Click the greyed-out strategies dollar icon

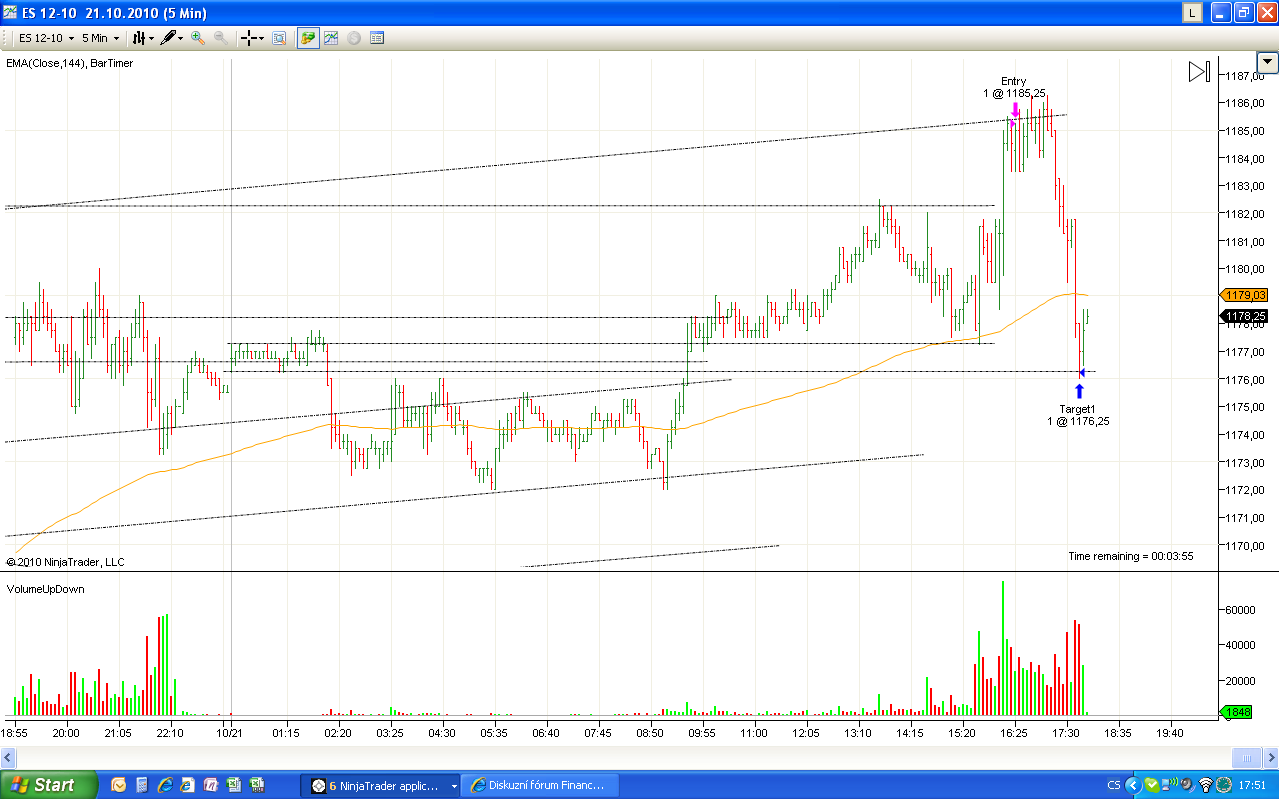[x=353, y=38]
